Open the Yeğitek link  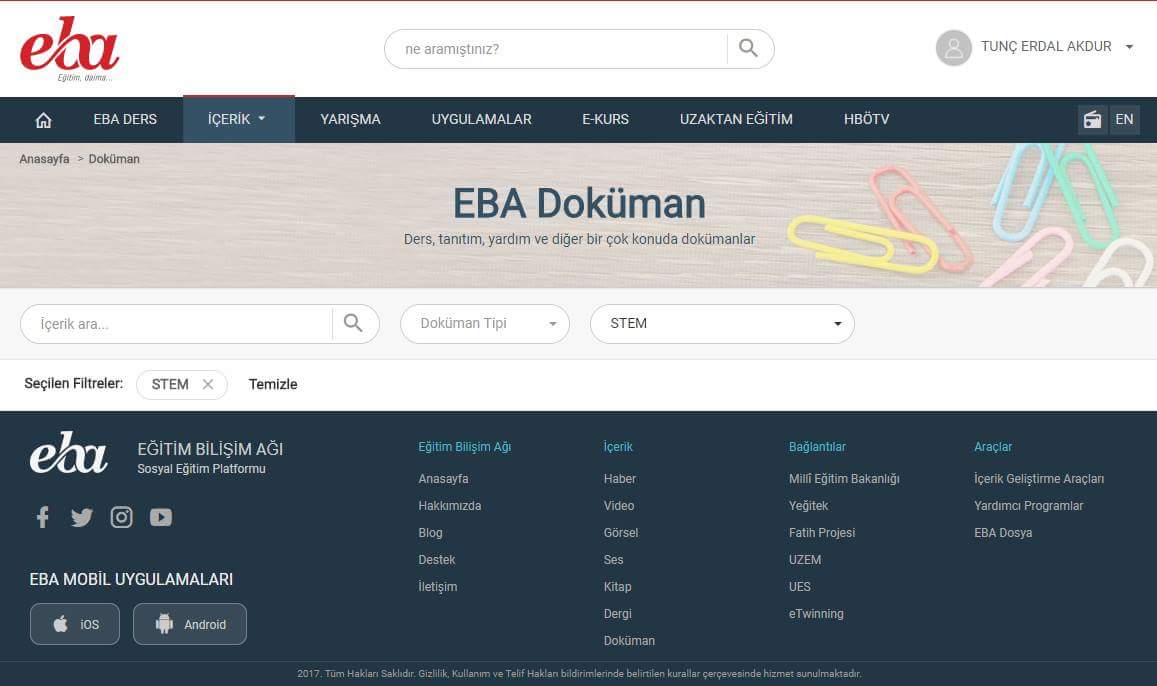click(x=809, y=506)
